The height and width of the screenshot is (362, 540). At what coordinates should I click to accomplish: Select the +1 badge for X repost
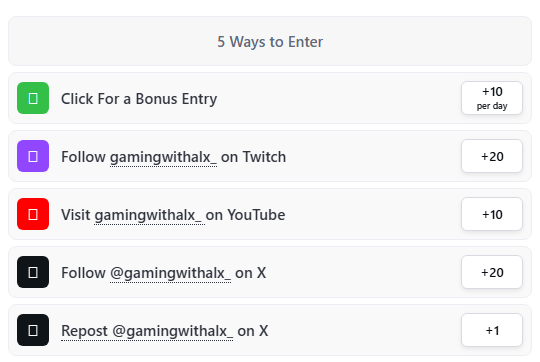point(492,330)
